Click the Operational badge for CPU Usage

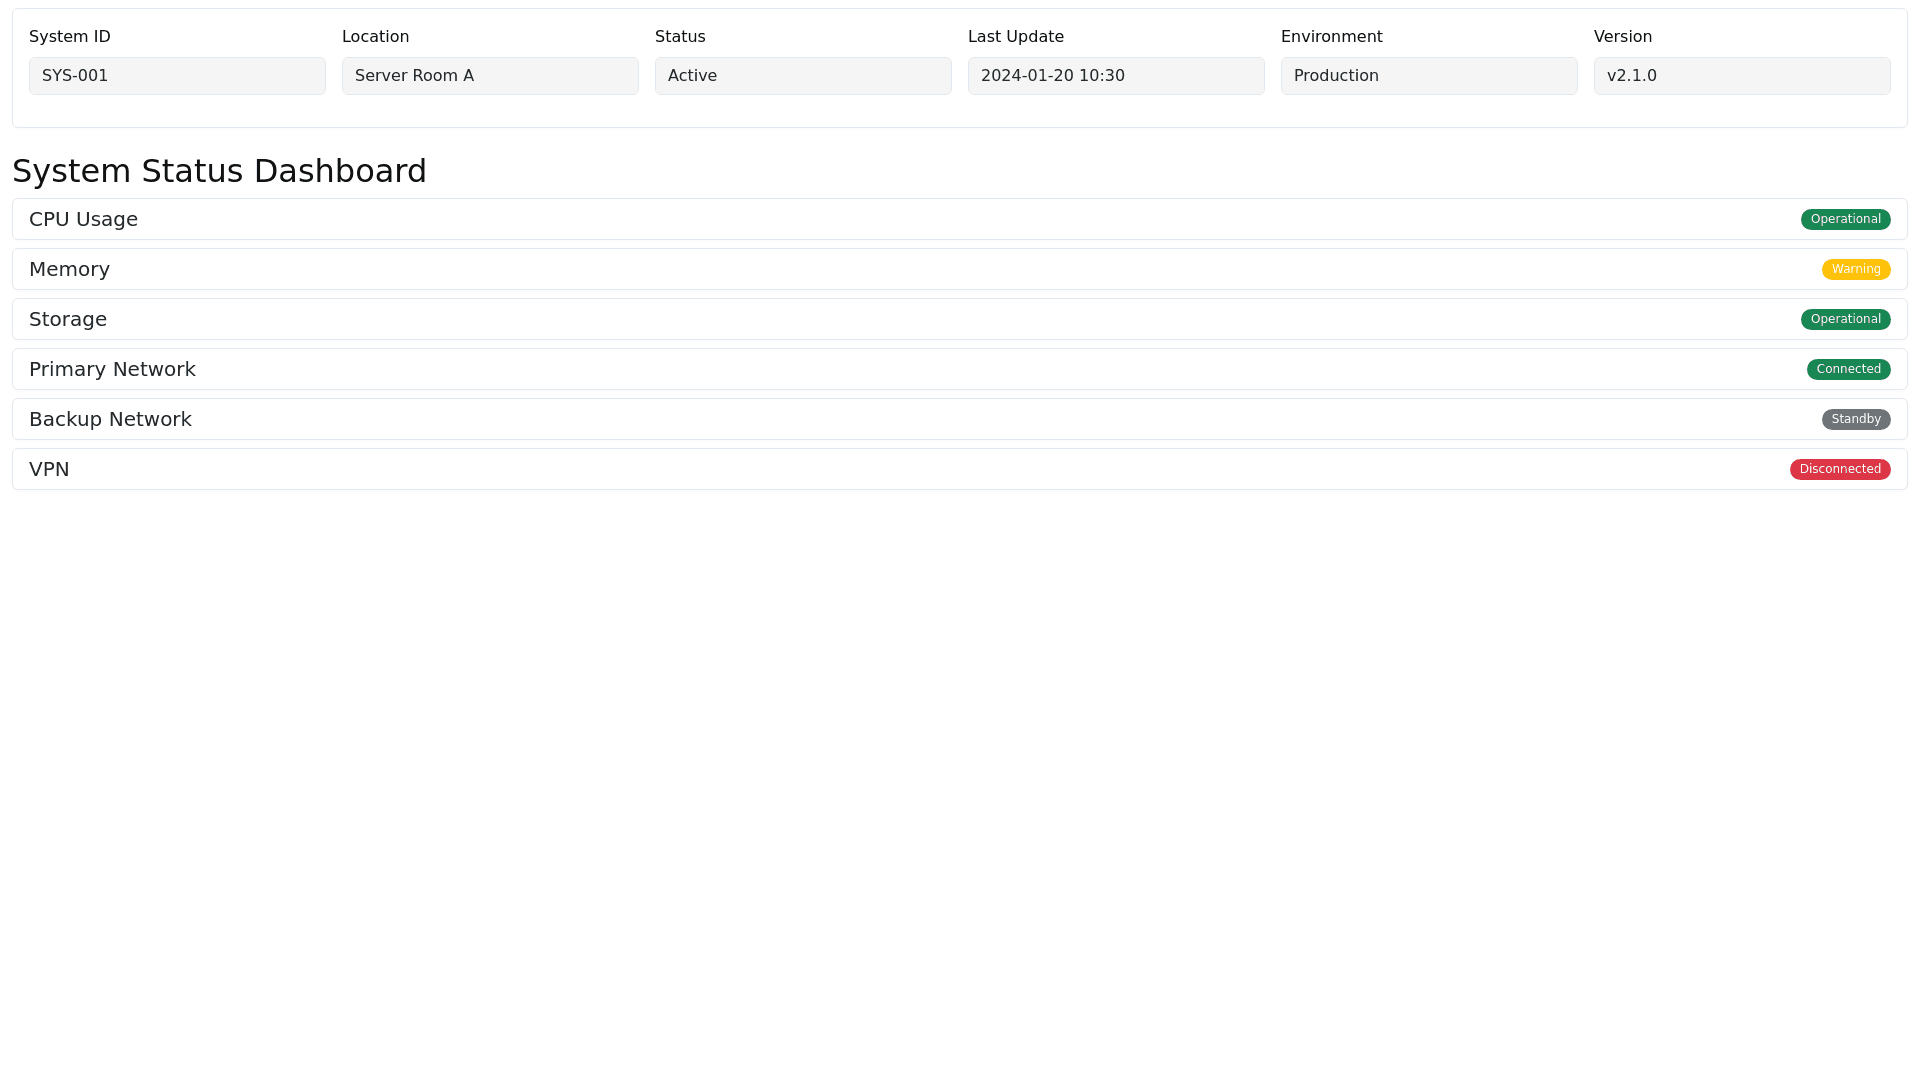click(1845, 219)
